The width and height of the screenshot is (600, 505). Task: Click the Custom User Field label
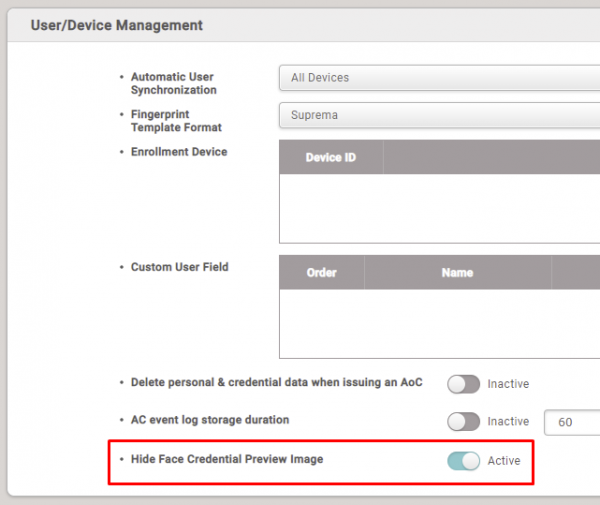tap(180, 267)
